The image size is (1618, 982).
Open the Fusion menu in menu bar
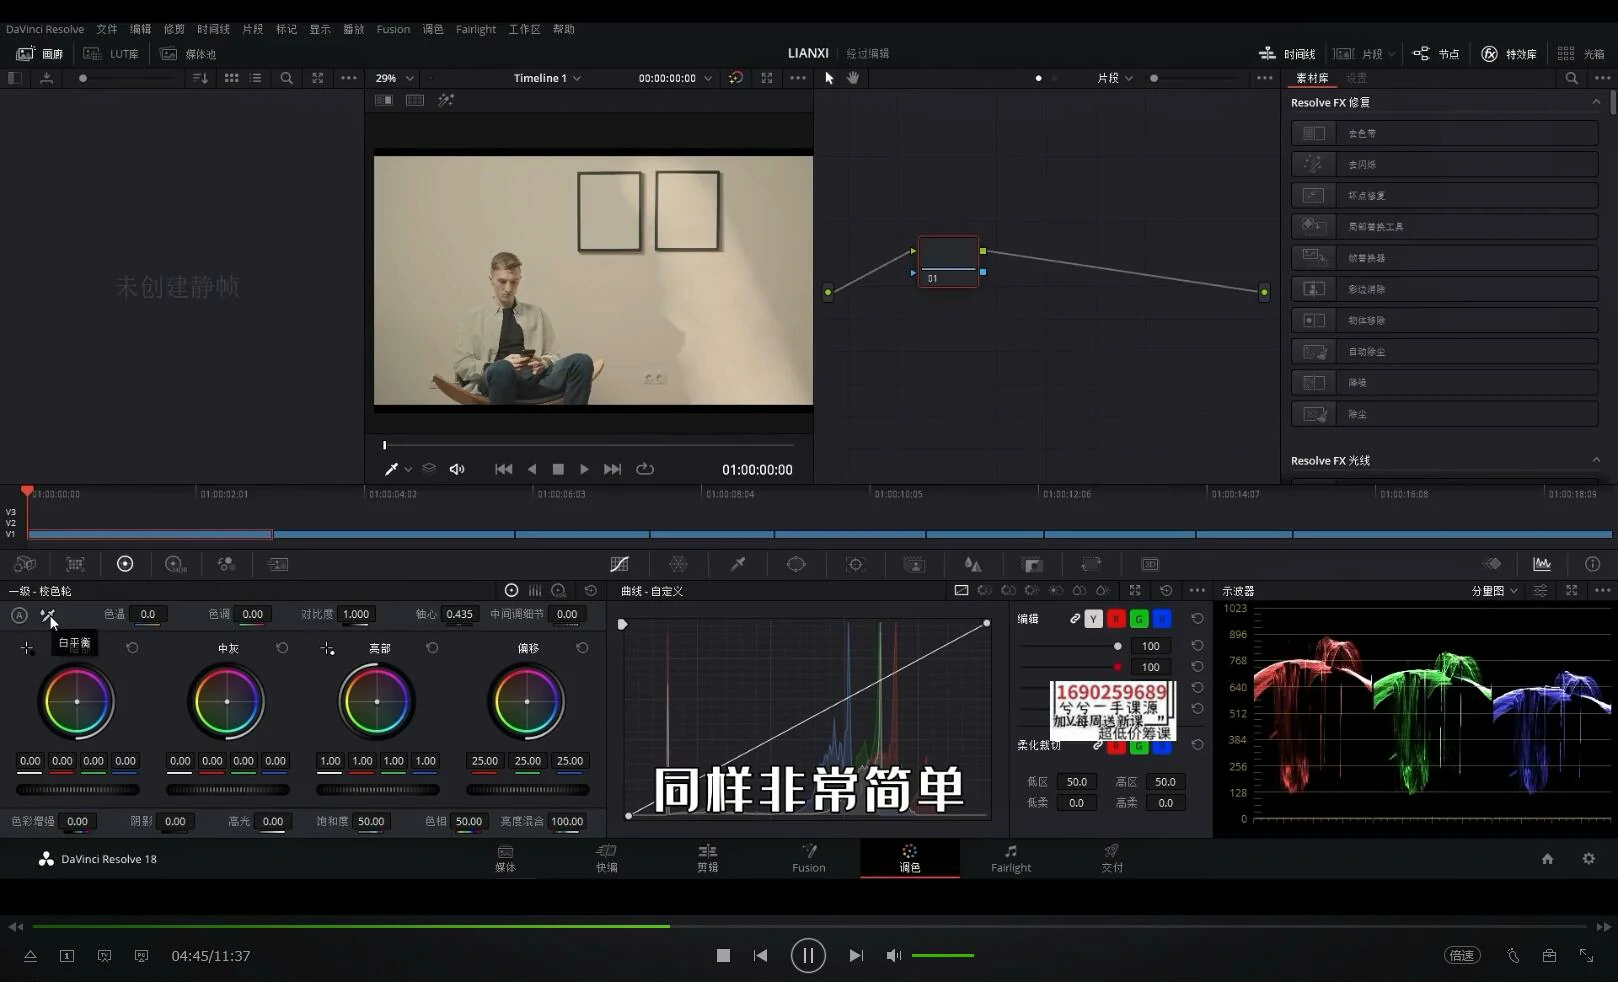pos(393,29)
